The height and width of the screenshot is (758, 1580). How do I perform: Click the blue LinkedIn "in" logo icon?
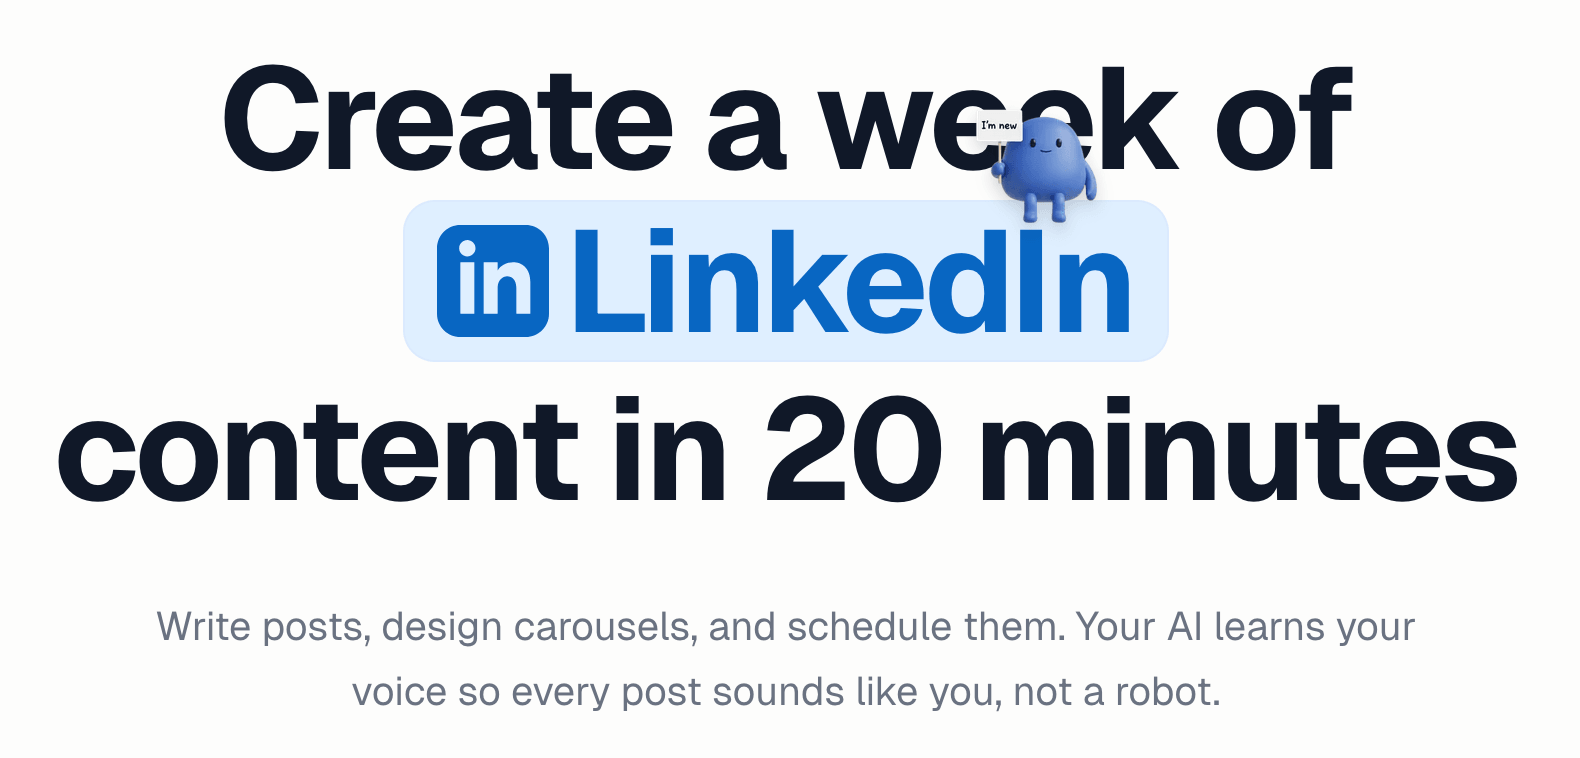493,281
